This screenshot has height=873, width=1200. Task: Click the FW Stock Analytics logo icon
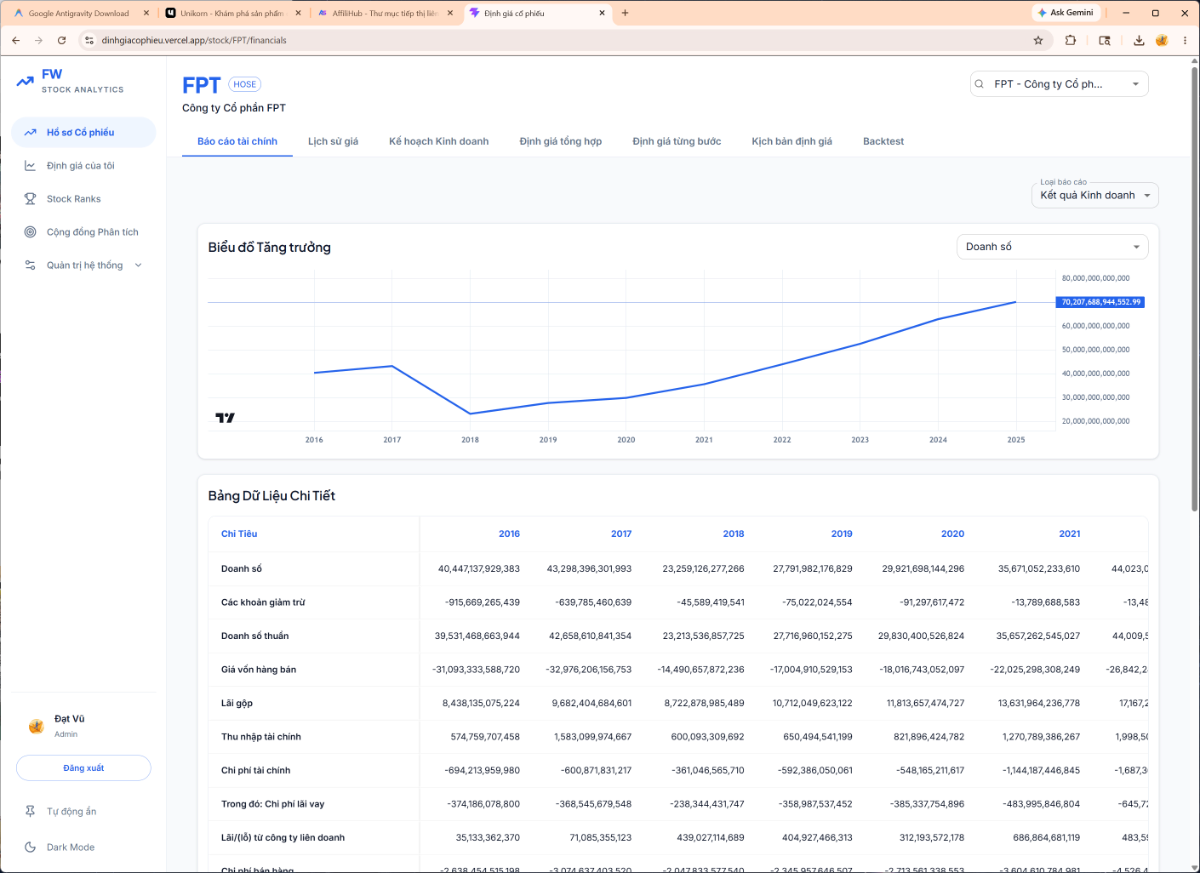tap(25, 81)
